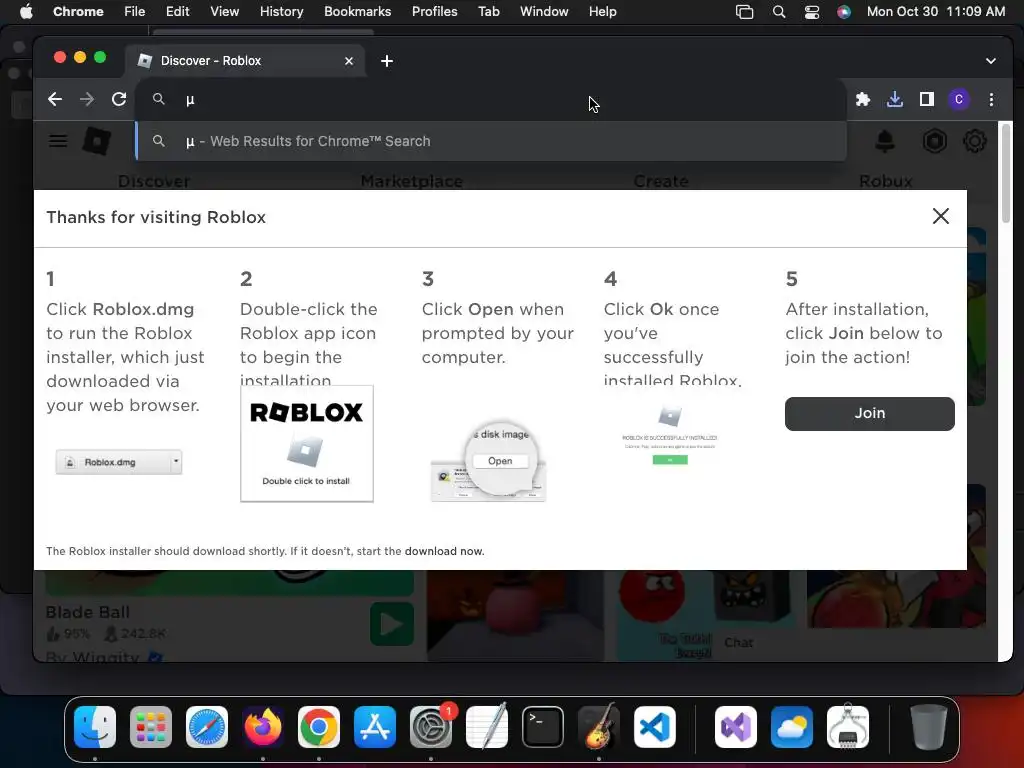Open Spotlight search in menu bar
The image size is (1024, 768).
(778, 12)
